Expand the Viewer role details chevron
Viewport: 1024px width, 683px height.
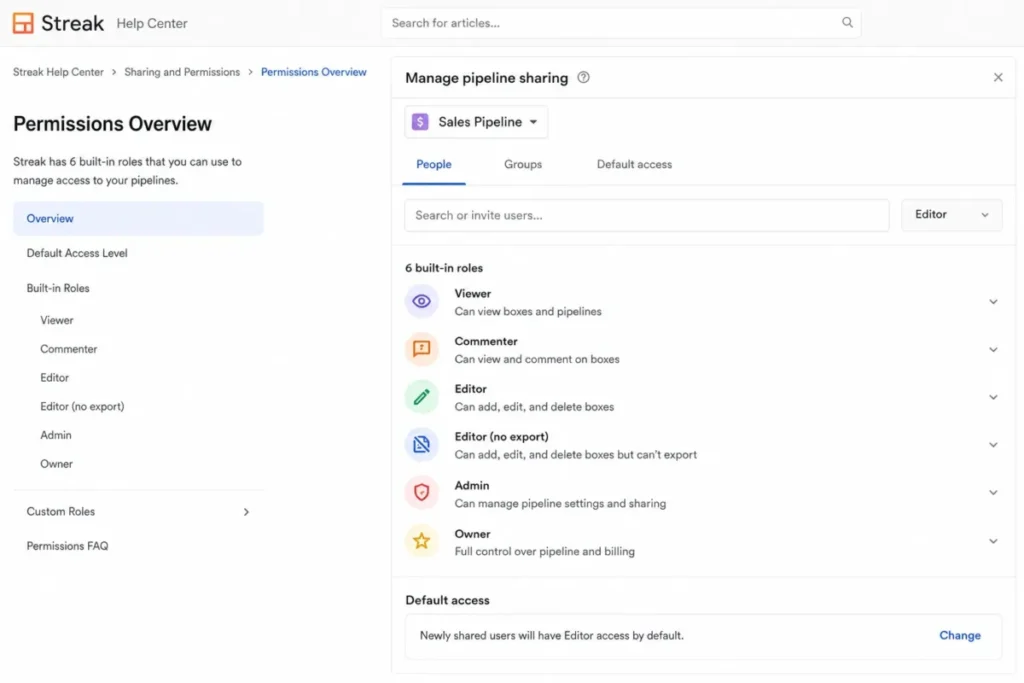coord(993,302)
